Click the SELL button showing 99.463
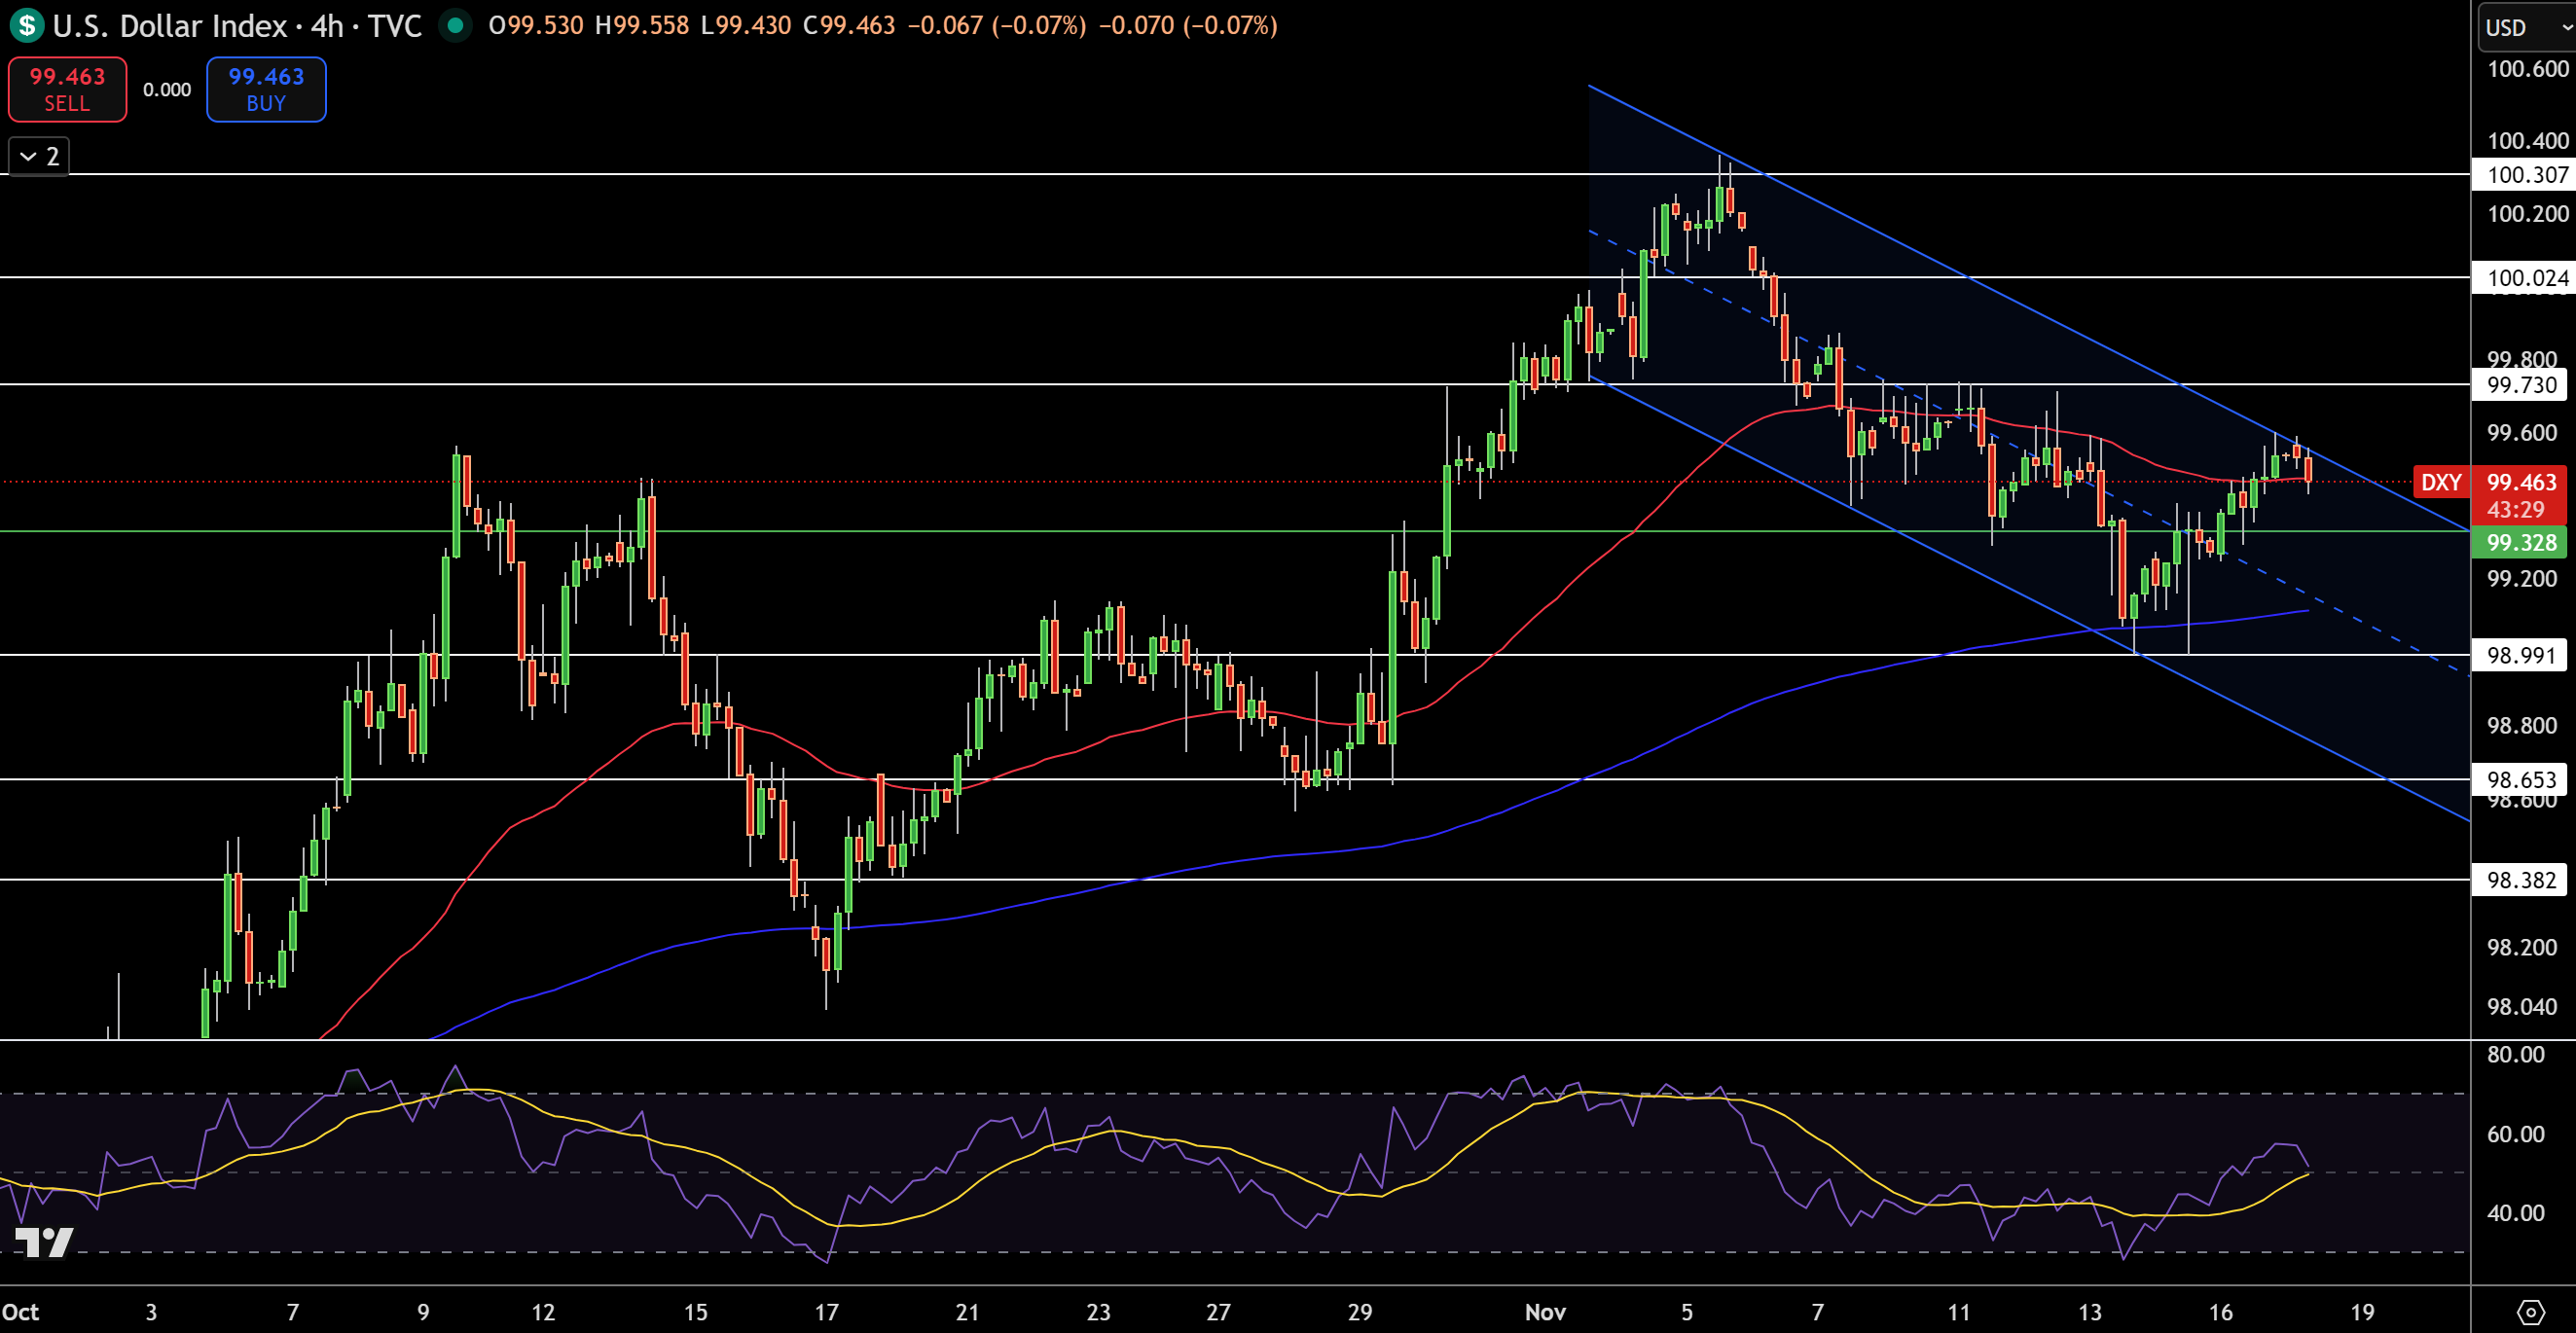This screenshot has width=2576, height=1333. point(66,89)
